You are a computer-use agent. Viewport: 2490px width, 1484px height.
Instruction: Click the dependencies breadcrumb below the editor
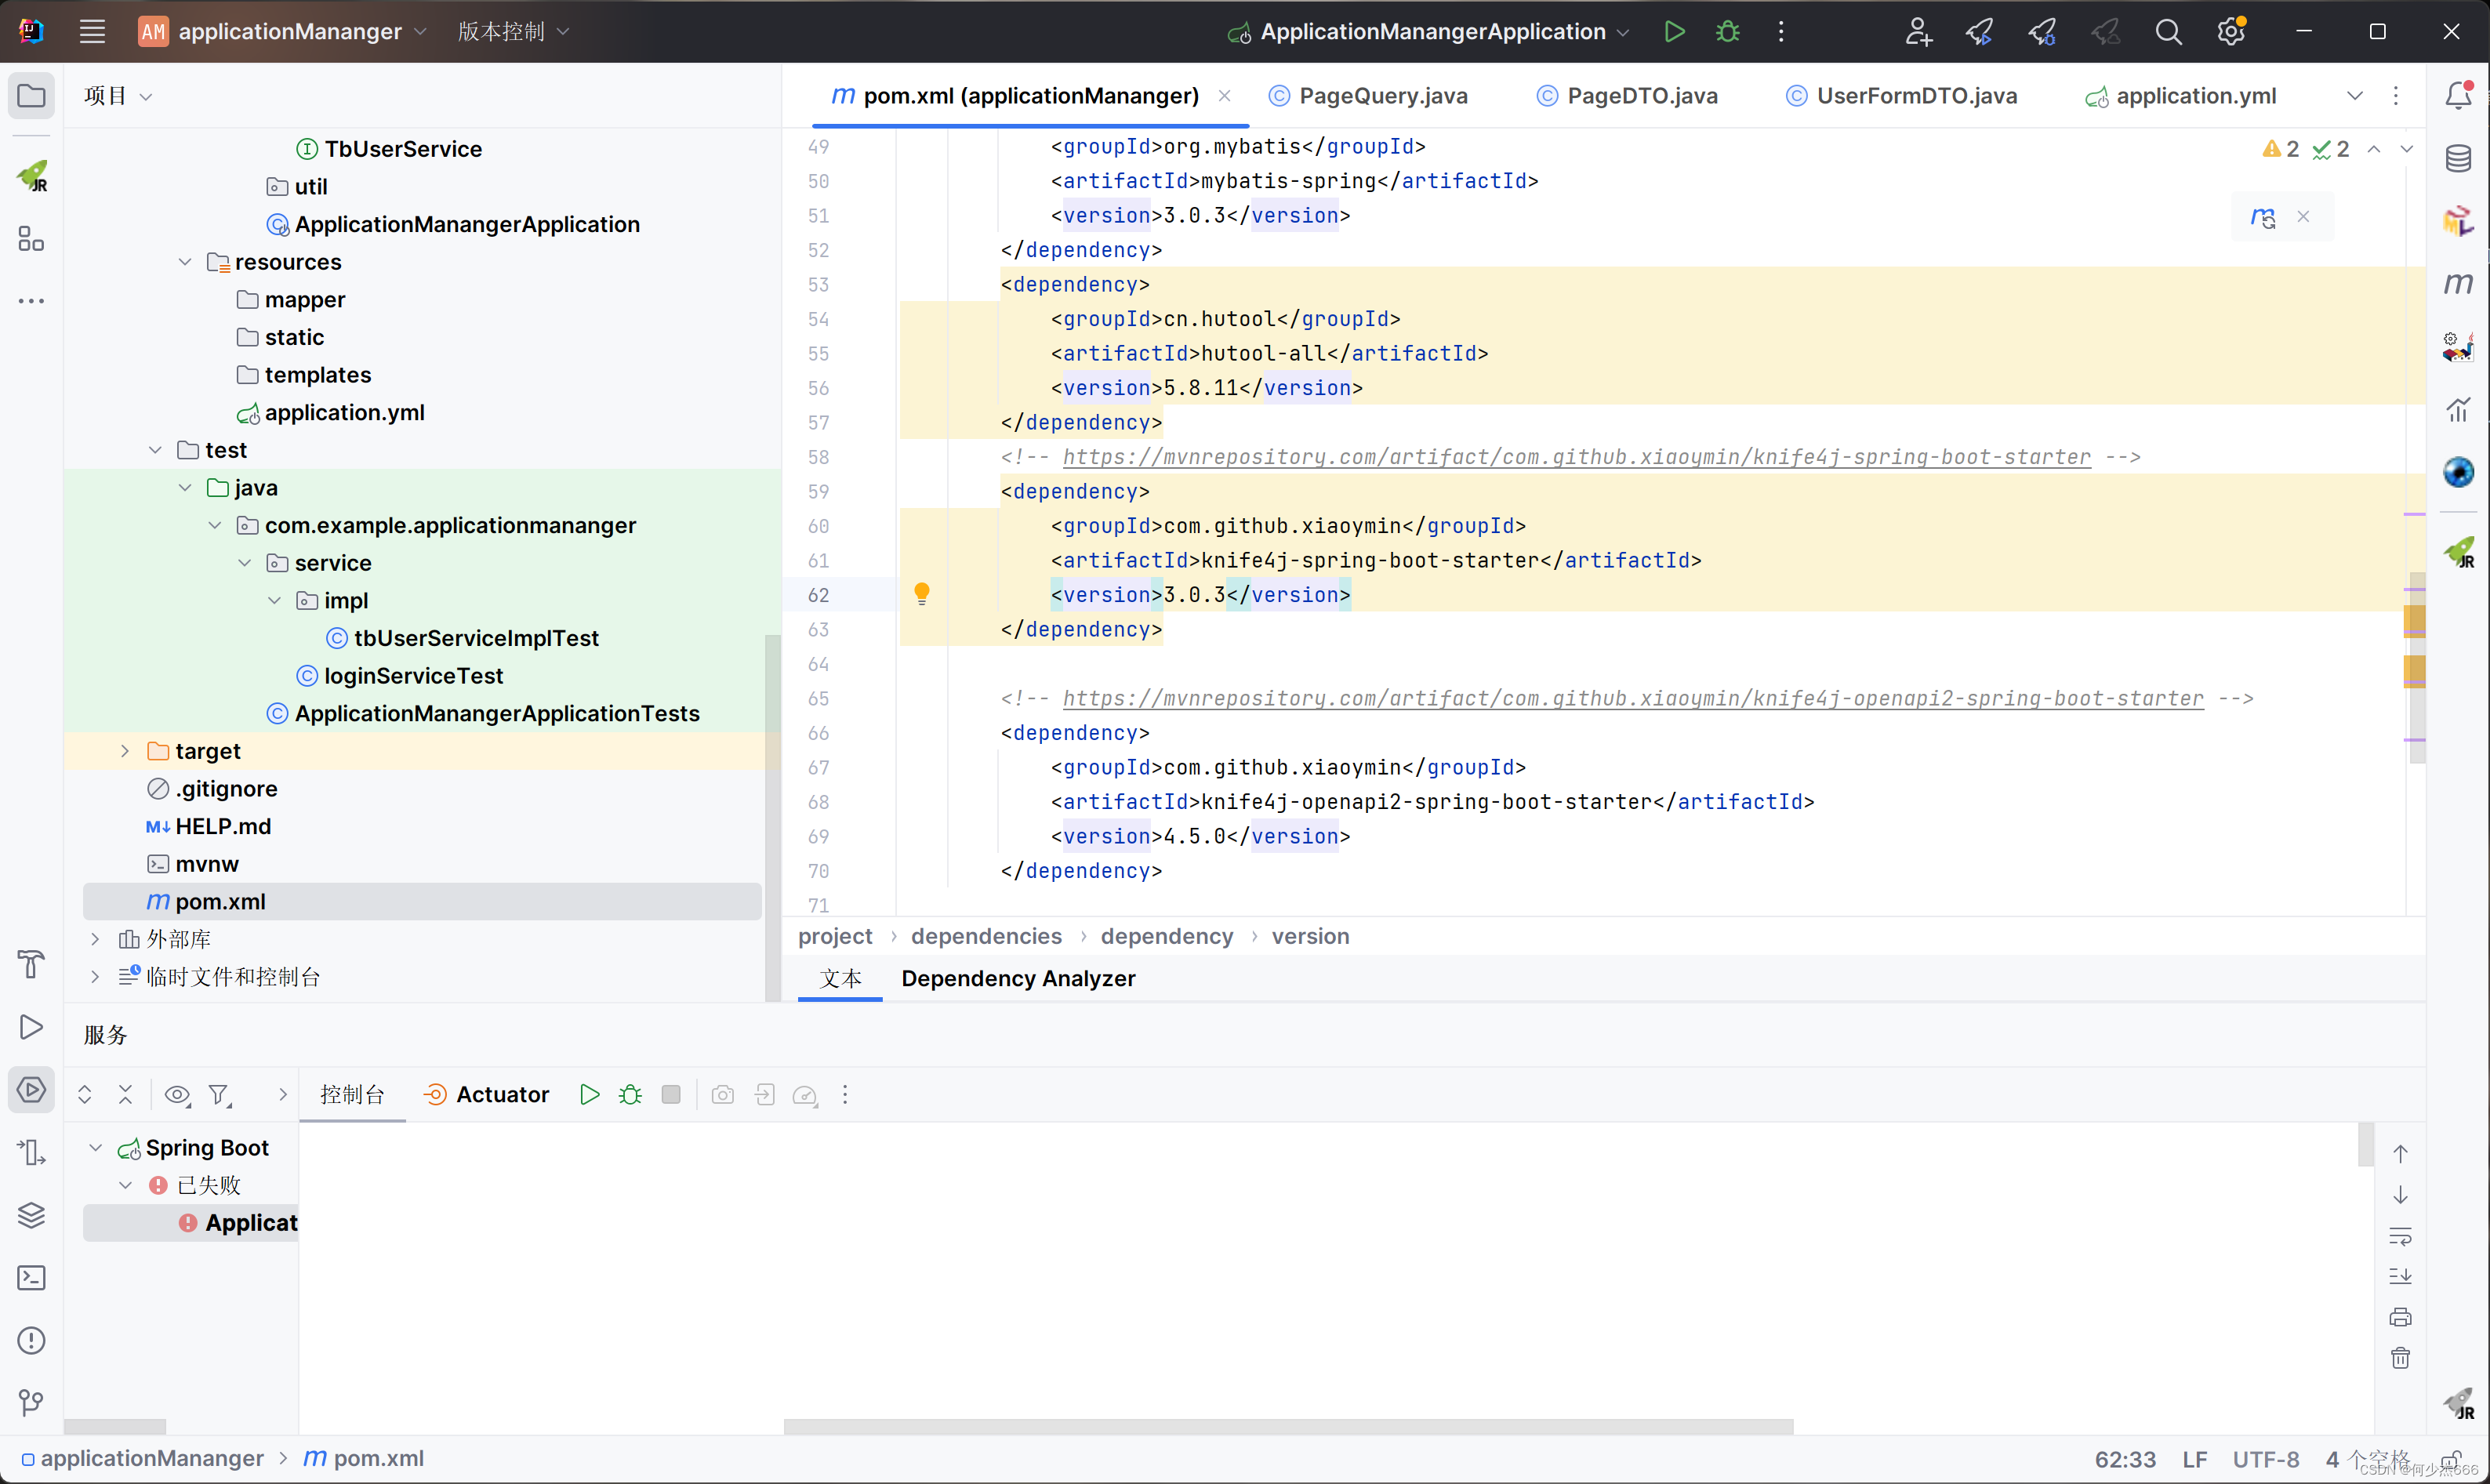[x=986, y=936]
